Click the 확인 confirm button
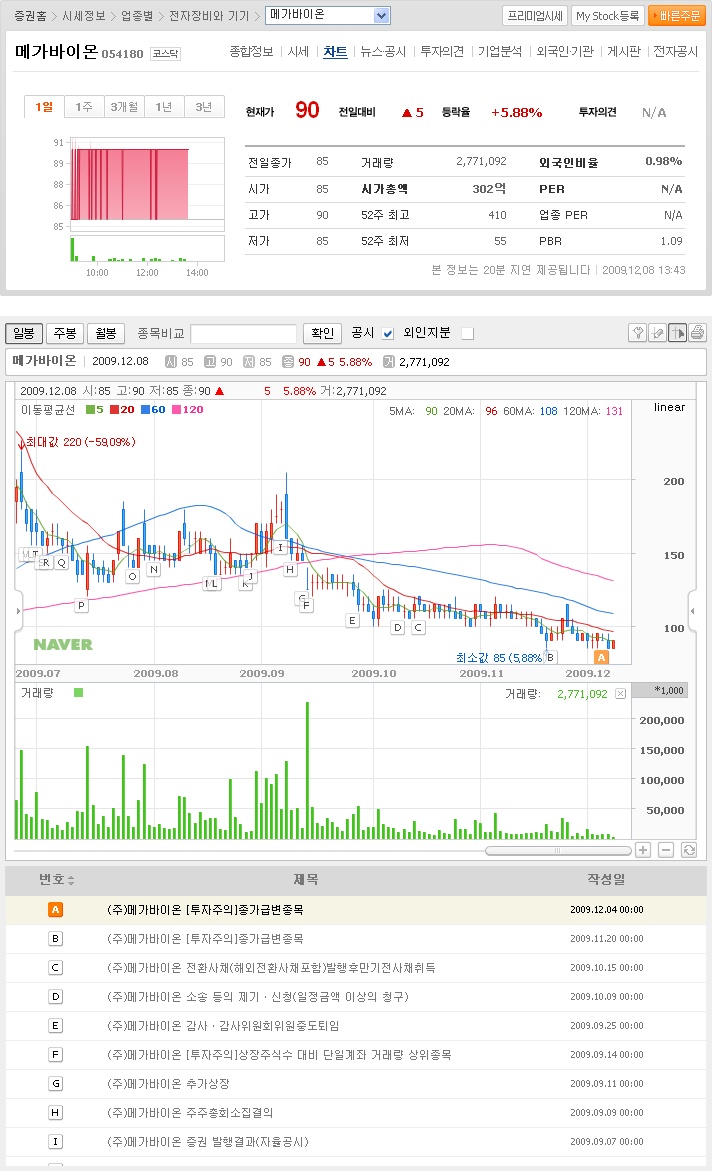712x1171 pixels. tap(323, 333)
